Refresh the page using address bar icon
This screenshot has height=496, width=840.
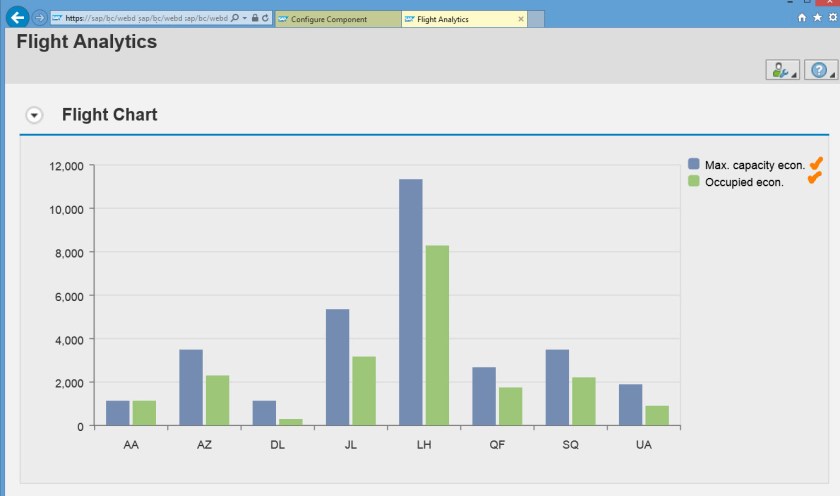(265, 18)
